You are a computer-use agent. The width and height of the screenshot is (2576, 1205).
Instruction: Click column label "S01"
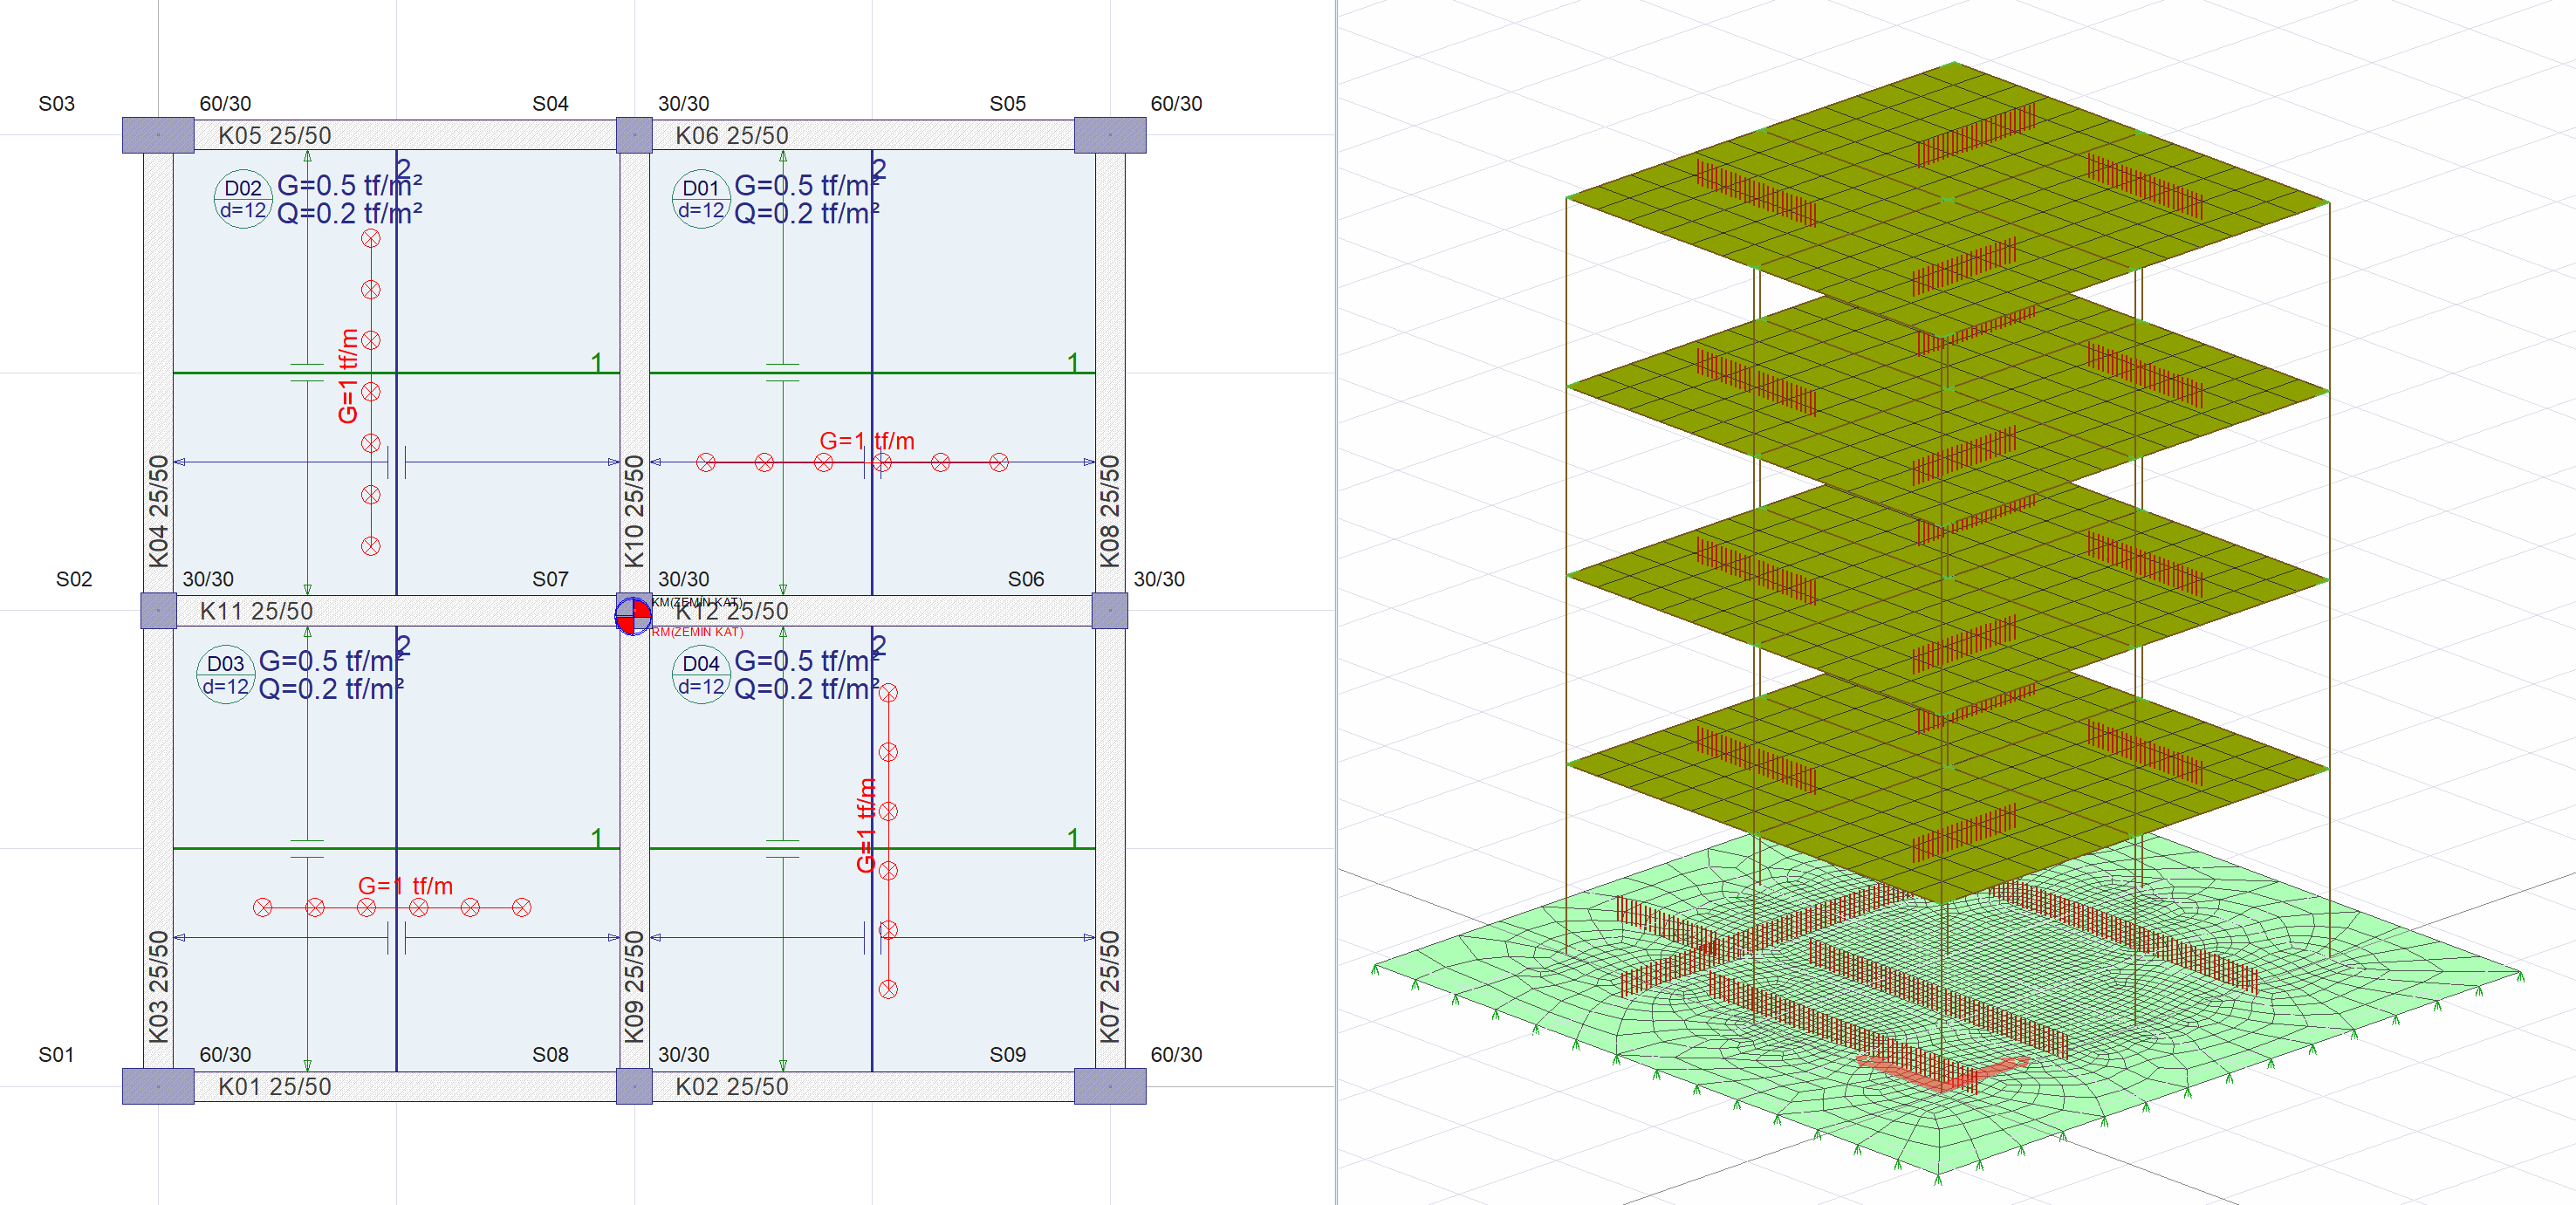[x=56, y=1055]
